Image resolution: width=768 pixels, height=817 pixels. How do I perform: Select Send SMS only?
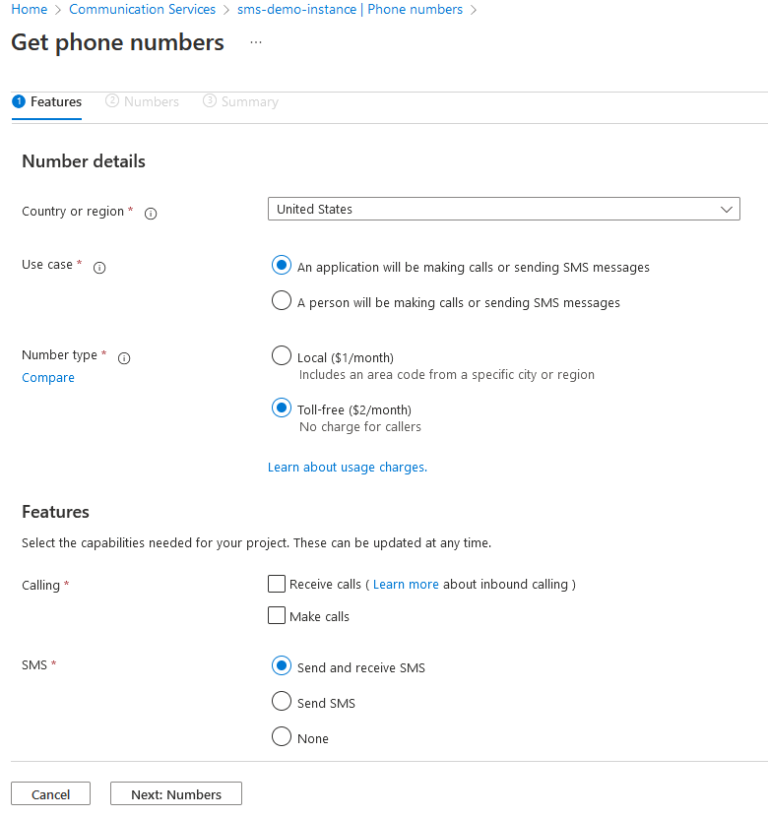281,701
